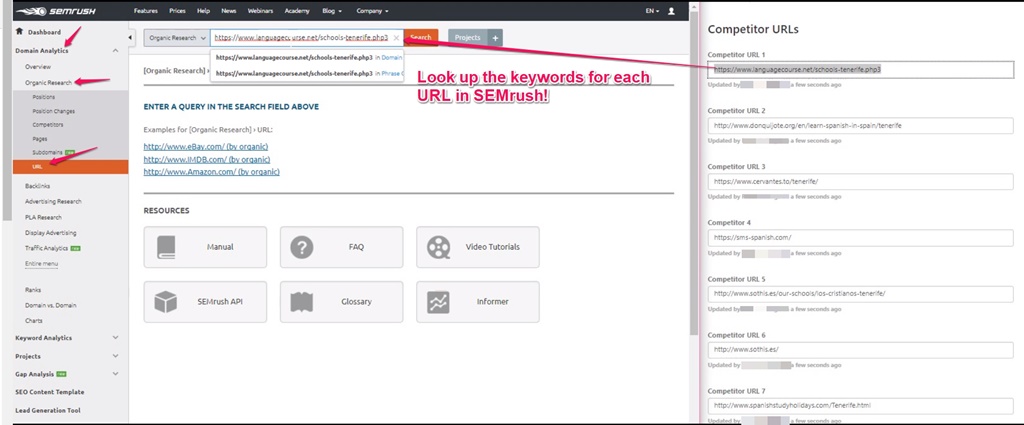Open Traffic Analytics in the sidebar
The width and height of the screenshot is (1024, 425).
[46, 248]
